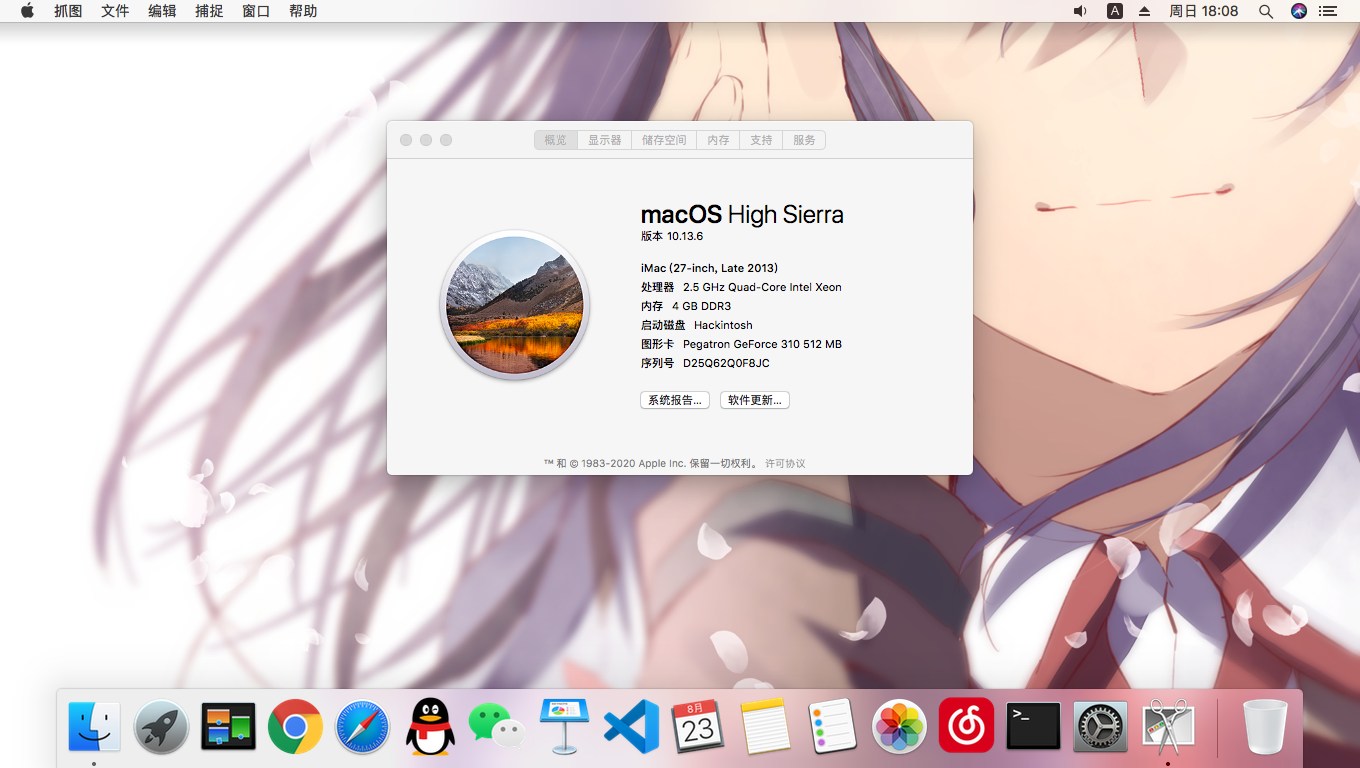
Task: Activate Siri from menu bar
Action: (x=1299, y=11)
